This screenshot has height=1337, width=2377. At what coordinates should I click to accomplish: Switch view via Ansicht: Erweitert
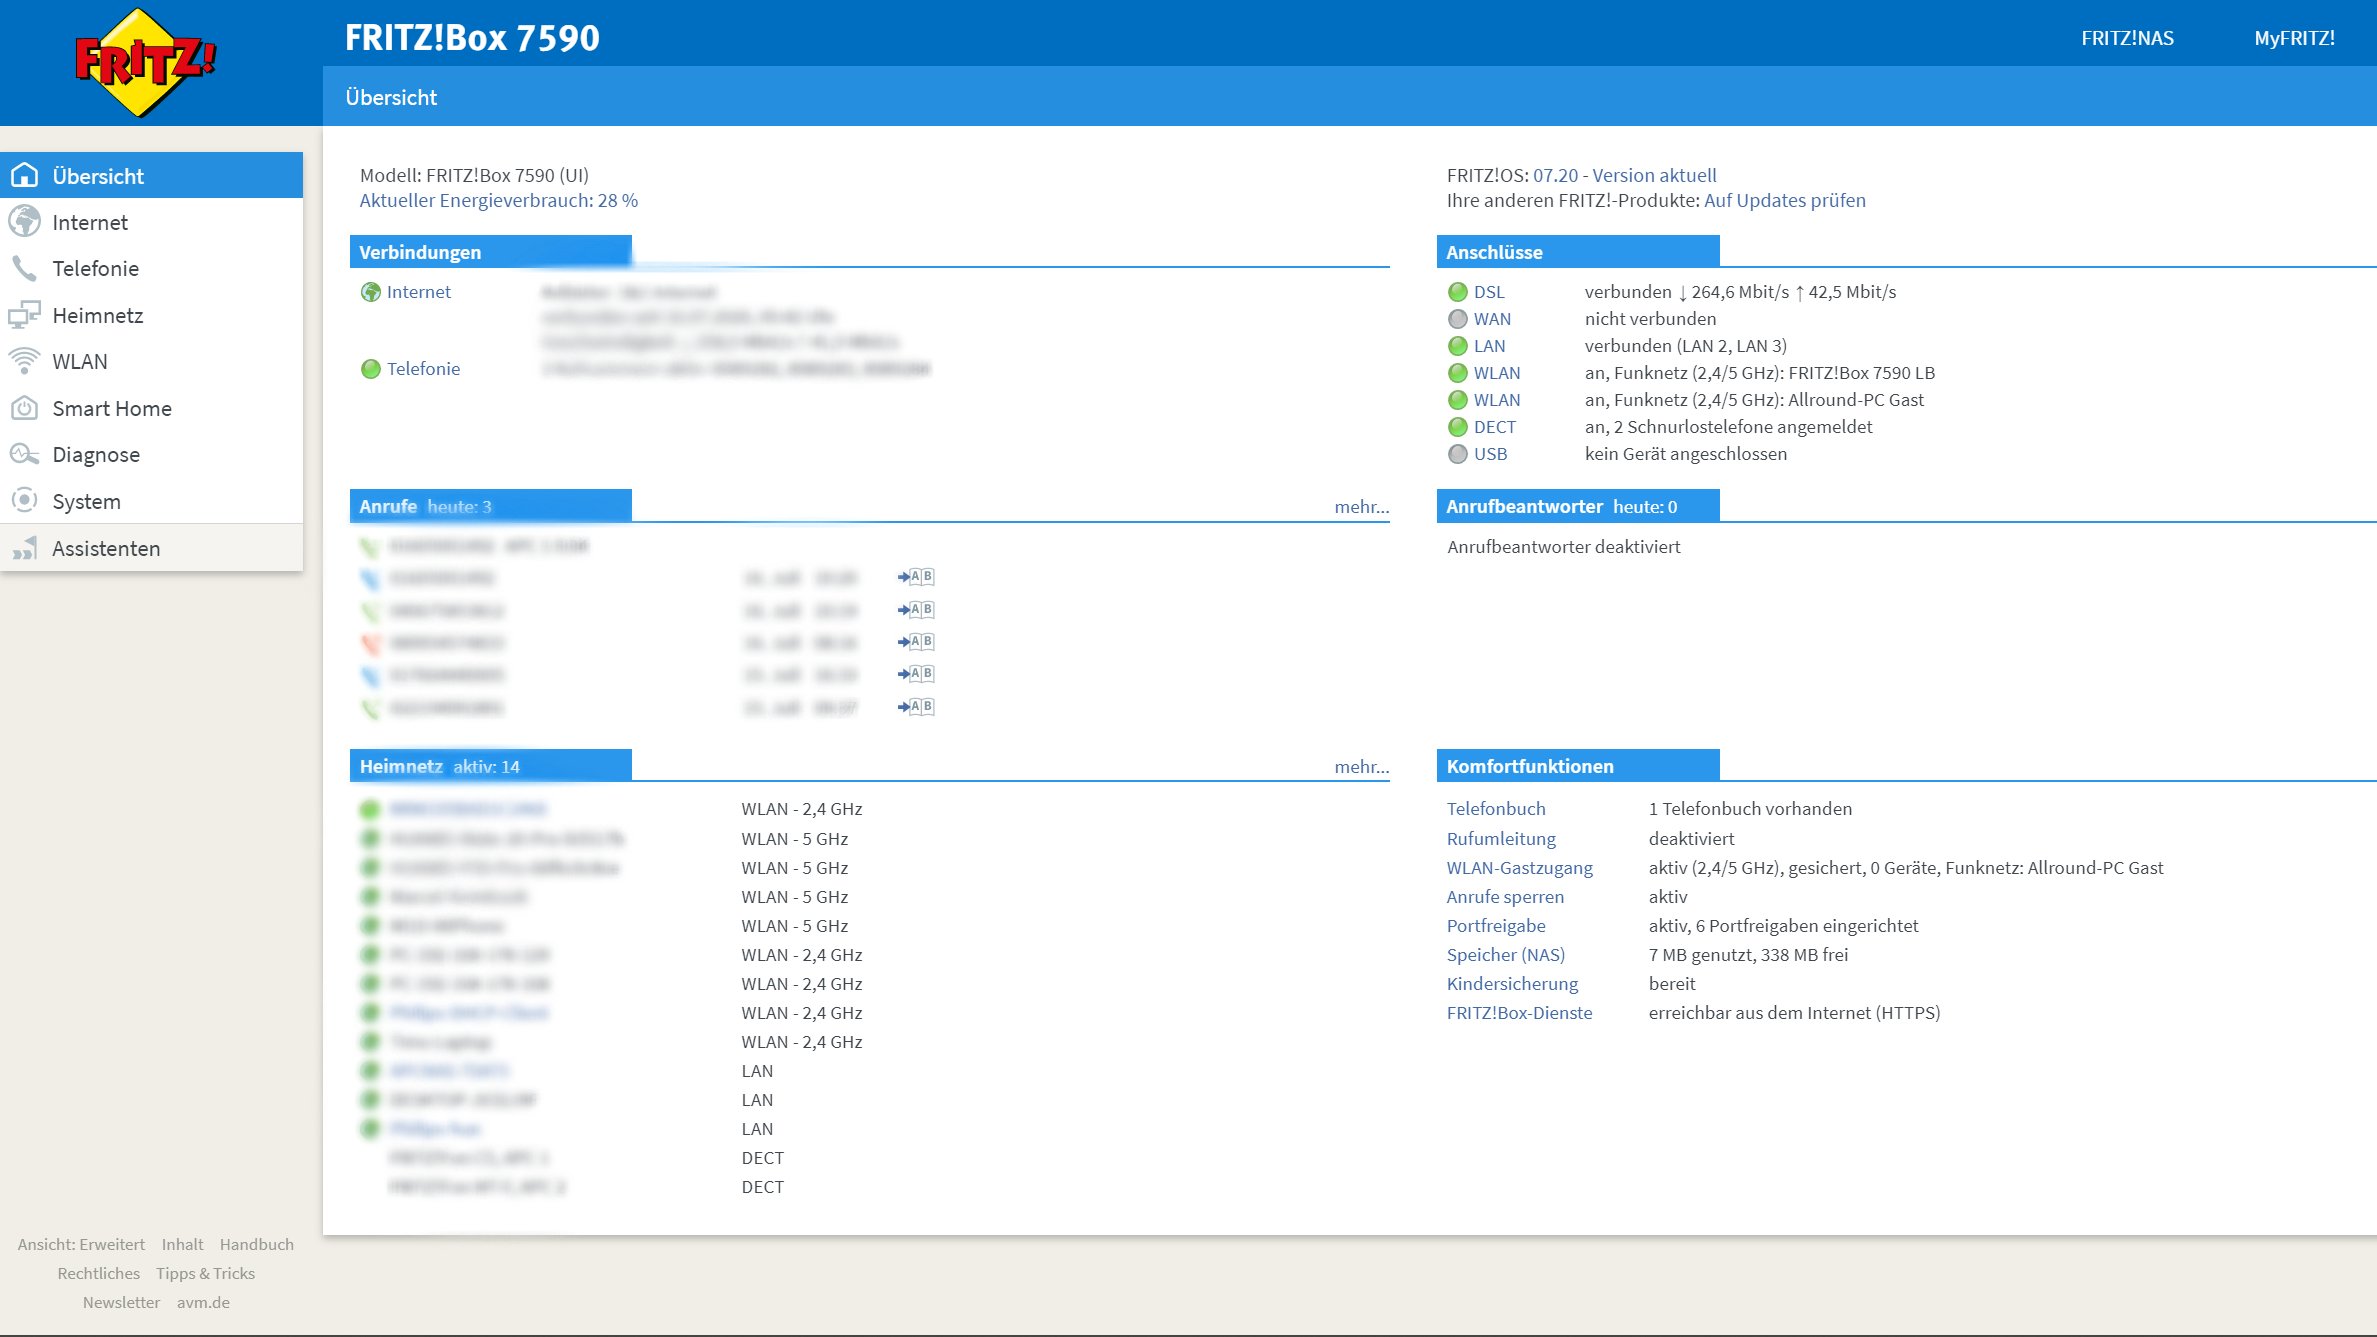81,1245
